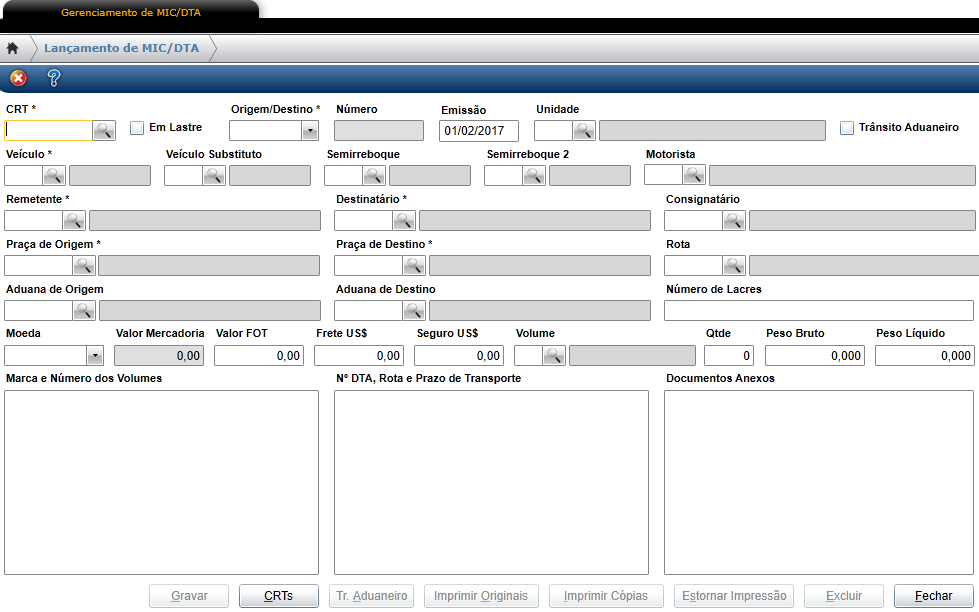Screen dimensions: 979x612
Task: Click the Unidade search magnifier
Action: point(584,131)
